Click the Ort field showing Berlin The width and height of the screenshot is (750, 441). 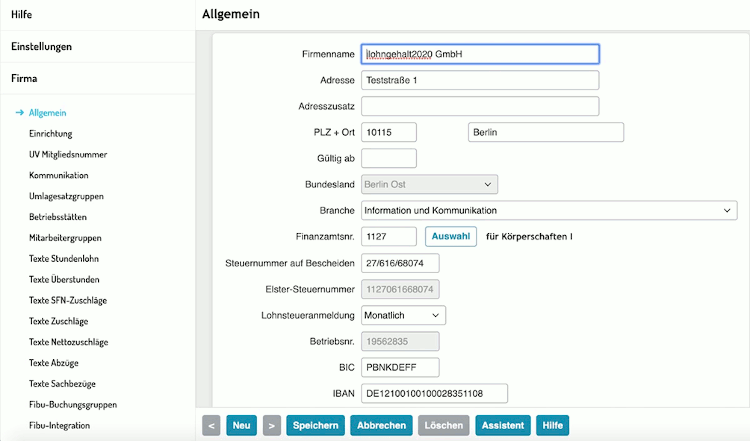click(x=546, y=132)
